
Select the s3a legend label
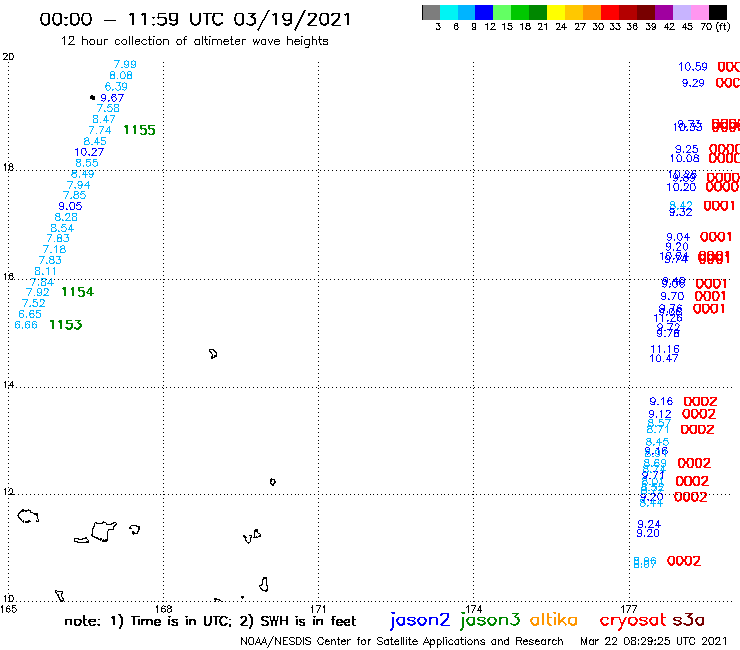(688, 620)
